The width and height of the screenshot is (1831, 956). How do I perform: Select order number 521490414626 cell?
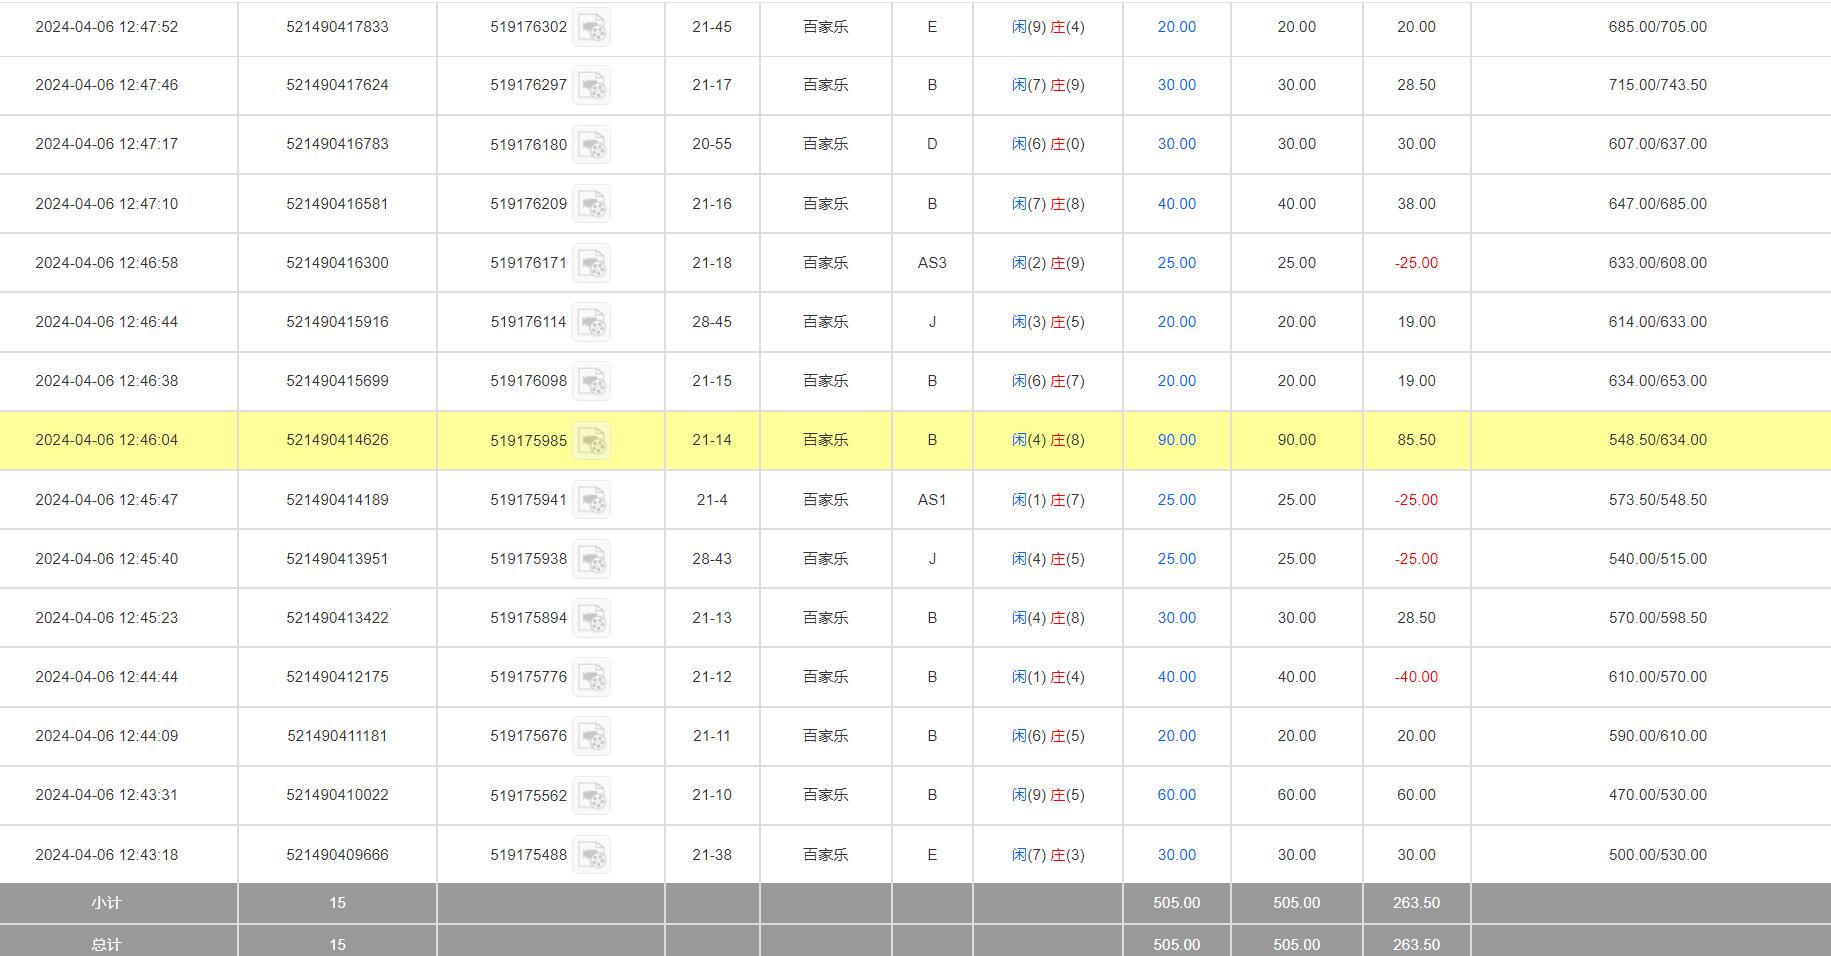[337, 440]
